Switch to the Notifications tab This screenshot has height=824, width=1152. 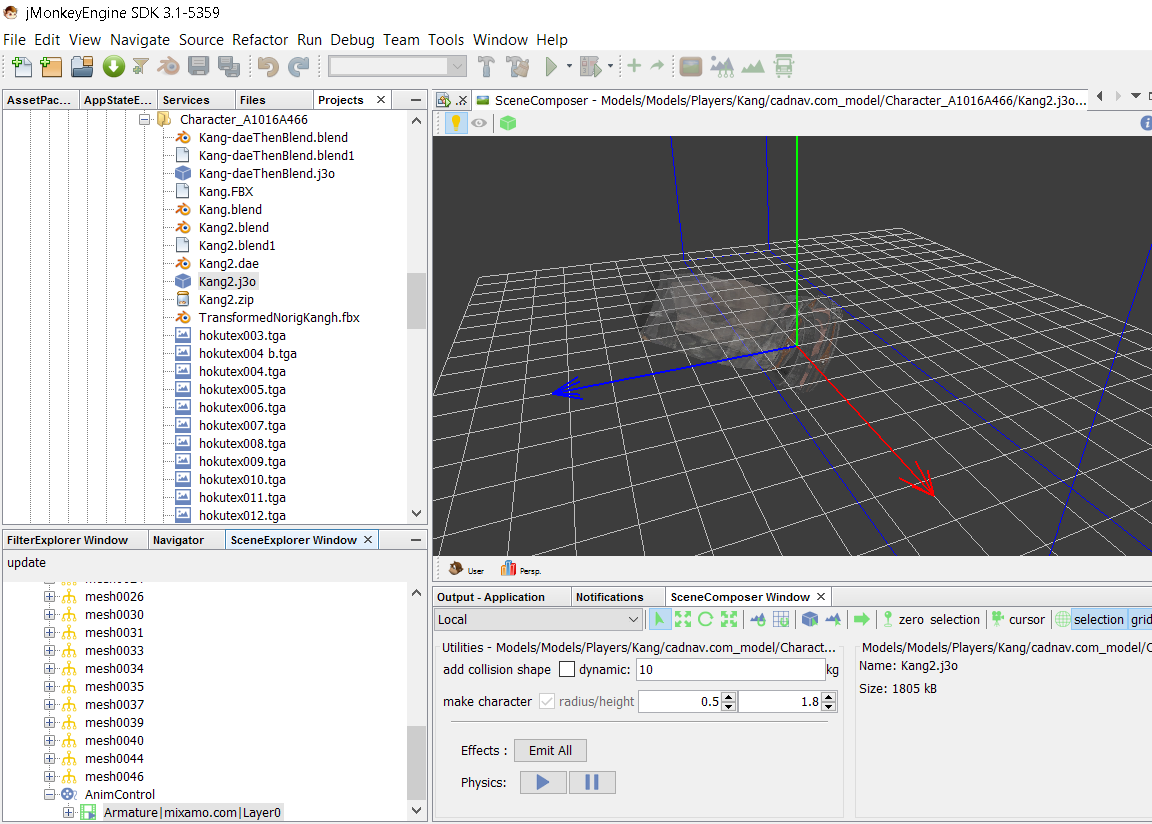pyautogui.click(x=609, y=597)
